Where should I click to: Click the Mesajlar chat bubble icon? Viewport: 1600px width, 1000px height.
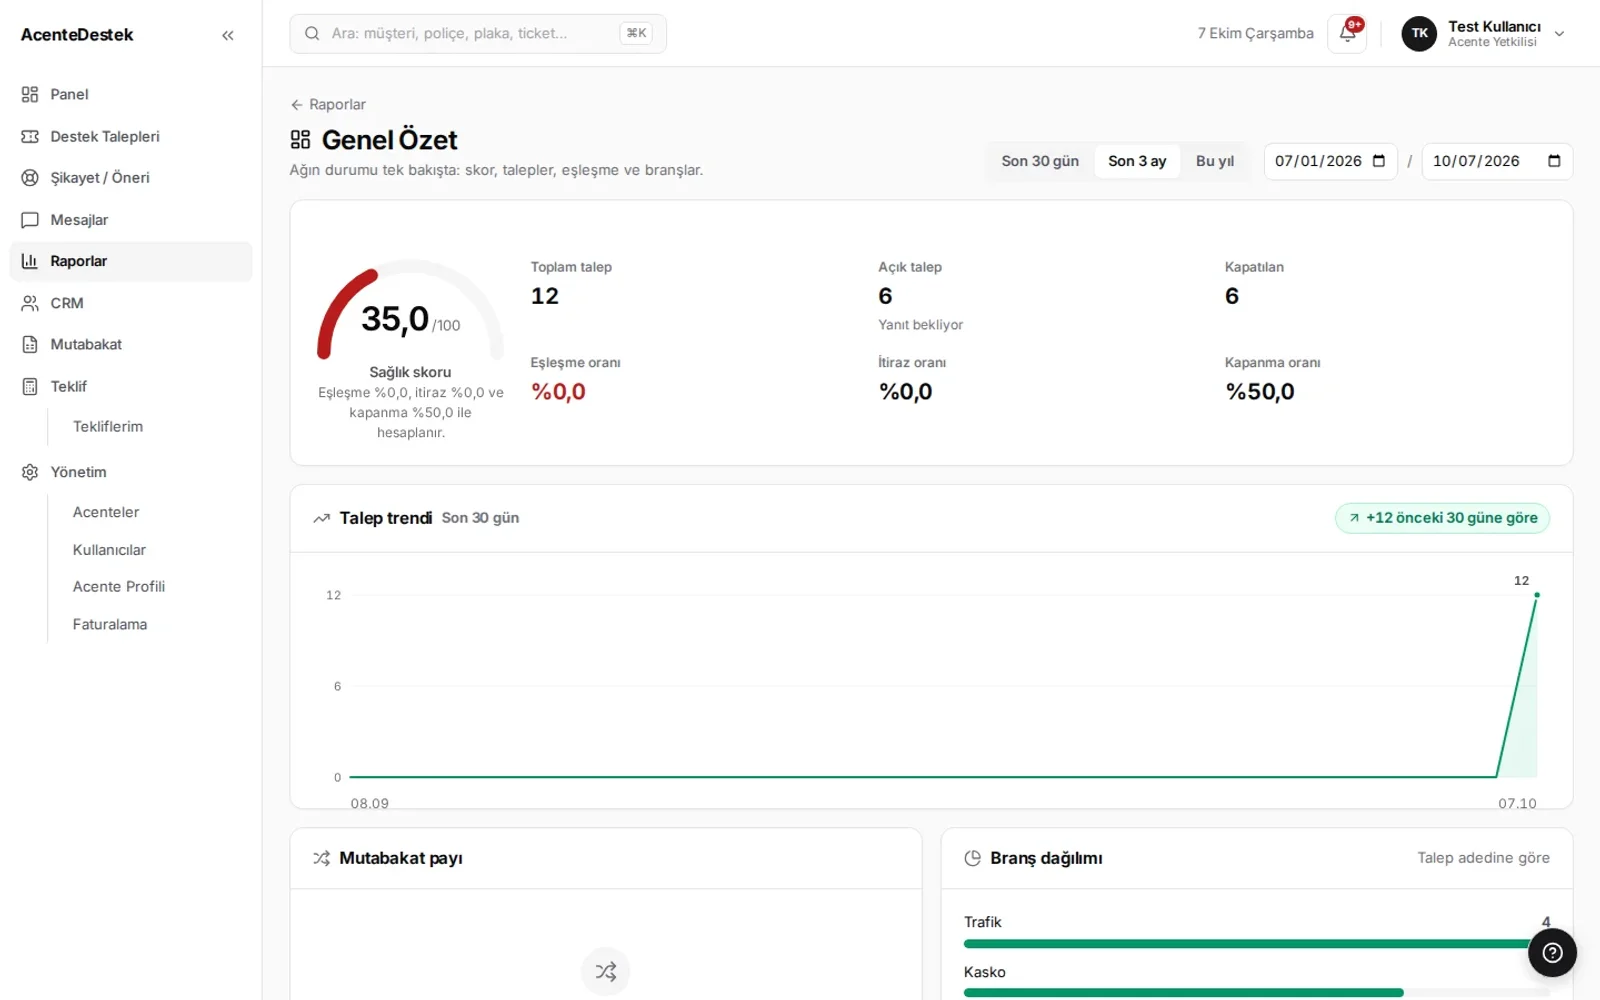tap(30, 220)
